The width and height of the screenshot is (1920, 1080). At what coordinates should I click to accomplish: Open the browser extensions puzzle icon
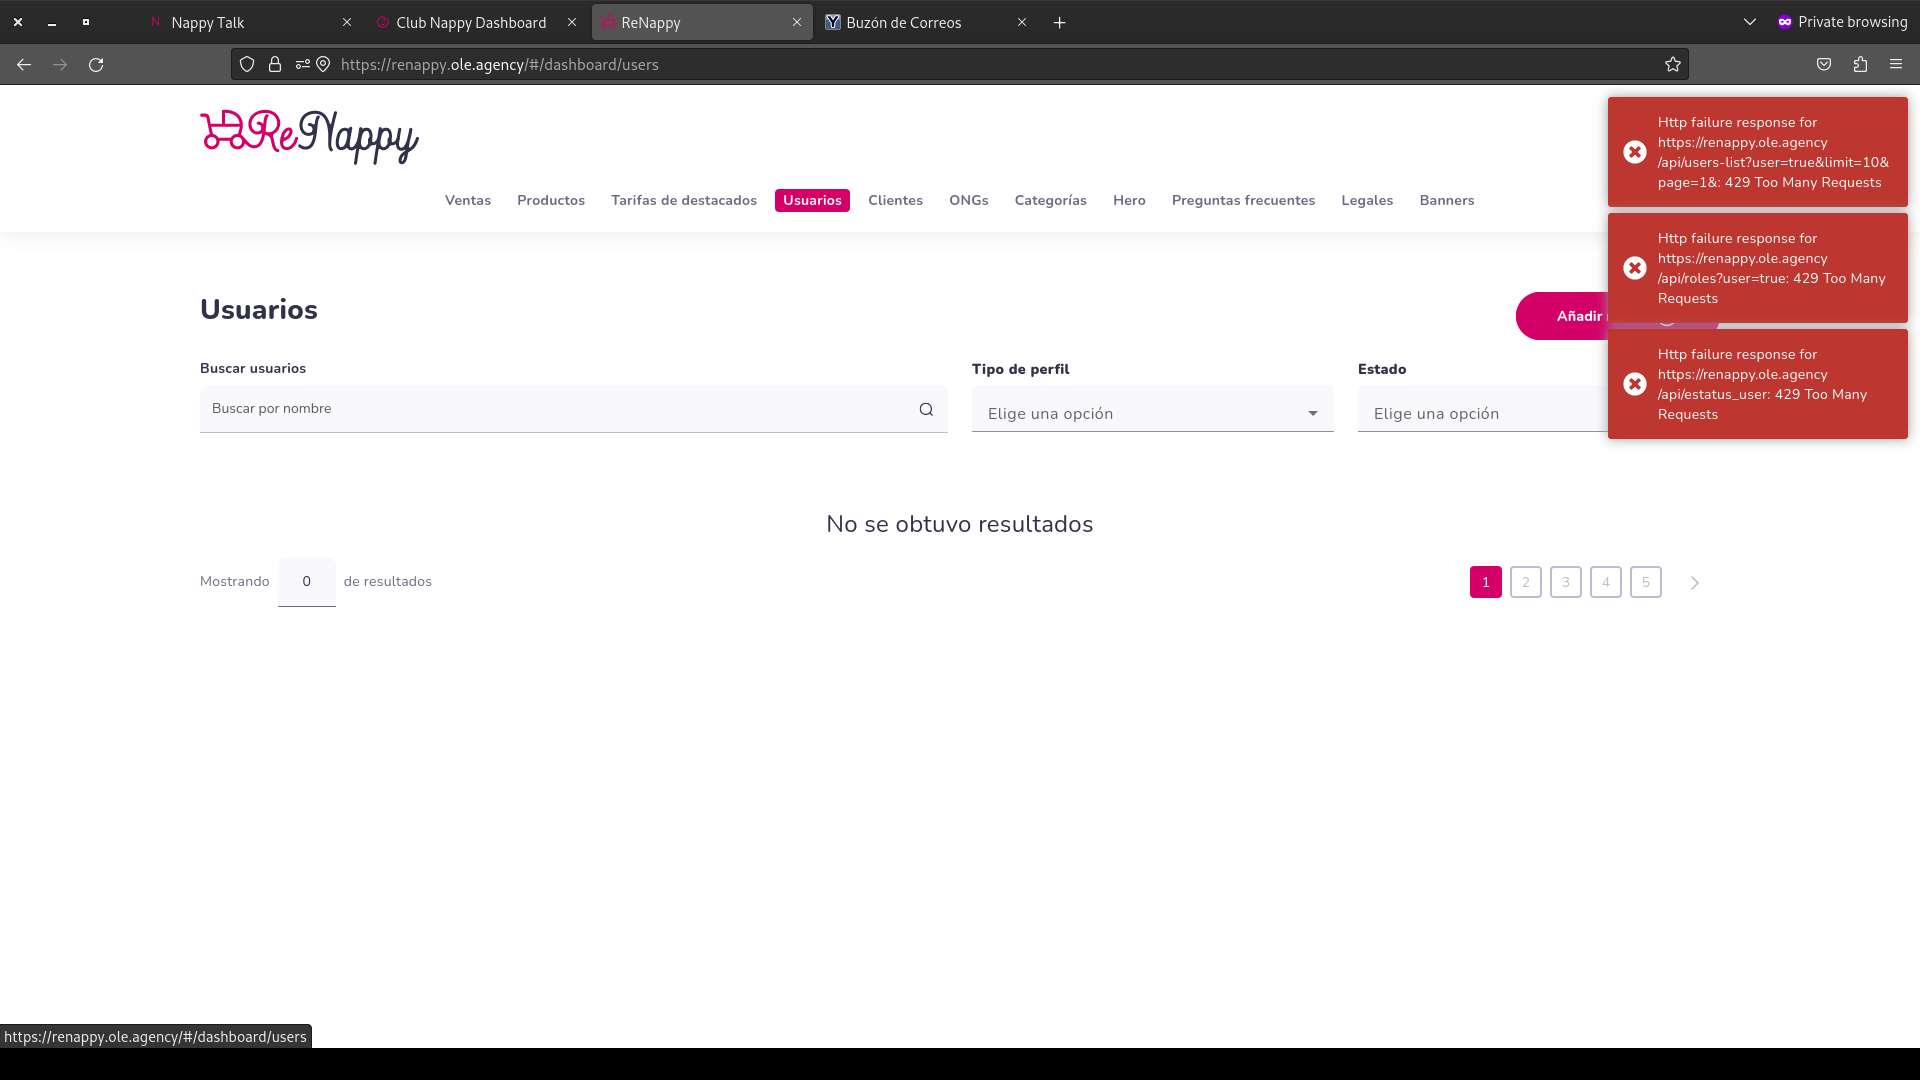(x=1860, y=65)
